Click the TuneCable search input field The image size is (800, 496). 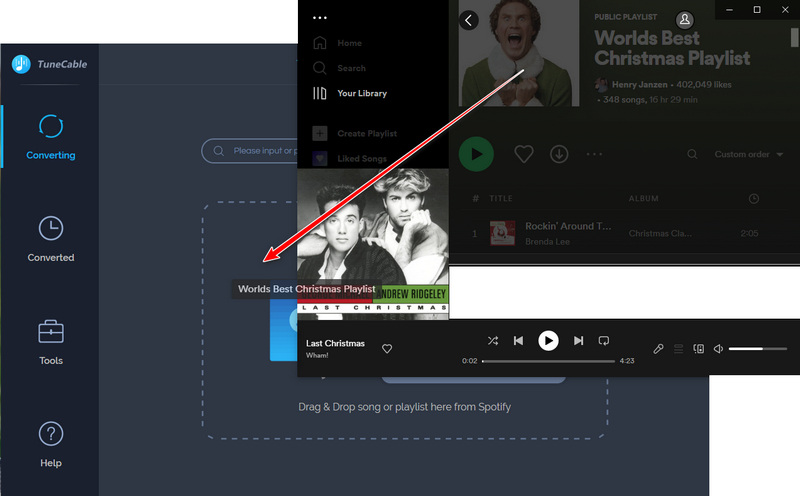coord(250,151)
